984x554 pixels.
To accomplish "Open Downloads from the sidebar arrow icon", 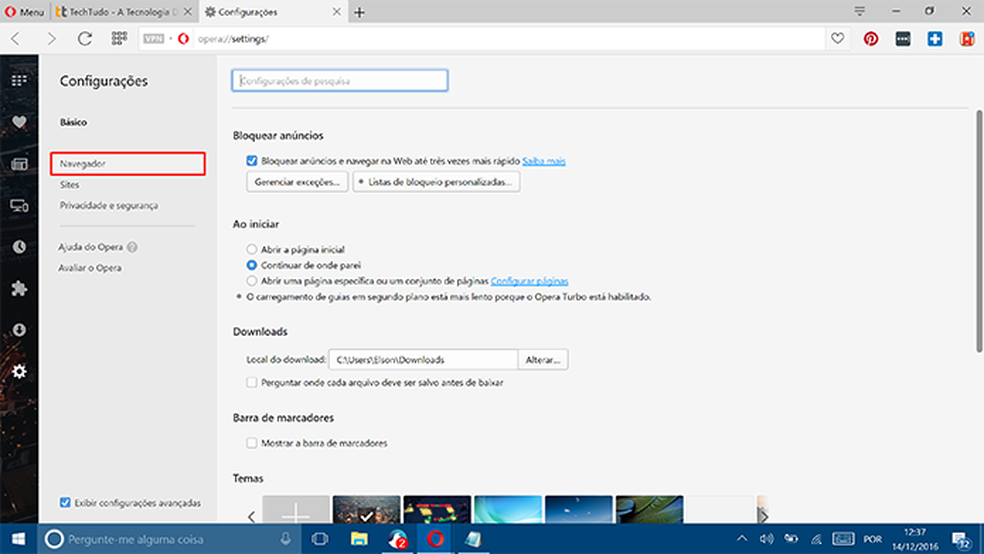I will [x=19, y=330].
